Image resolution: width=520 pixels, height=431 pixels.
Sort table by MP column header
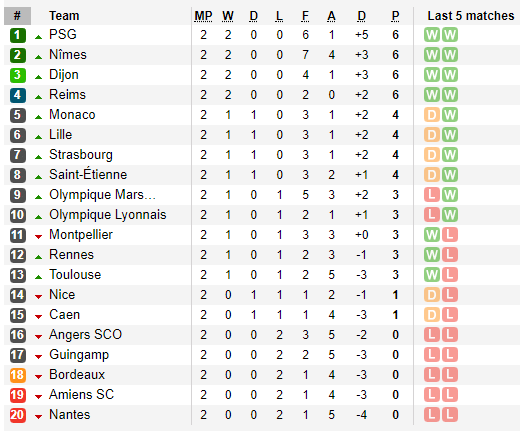203,16
